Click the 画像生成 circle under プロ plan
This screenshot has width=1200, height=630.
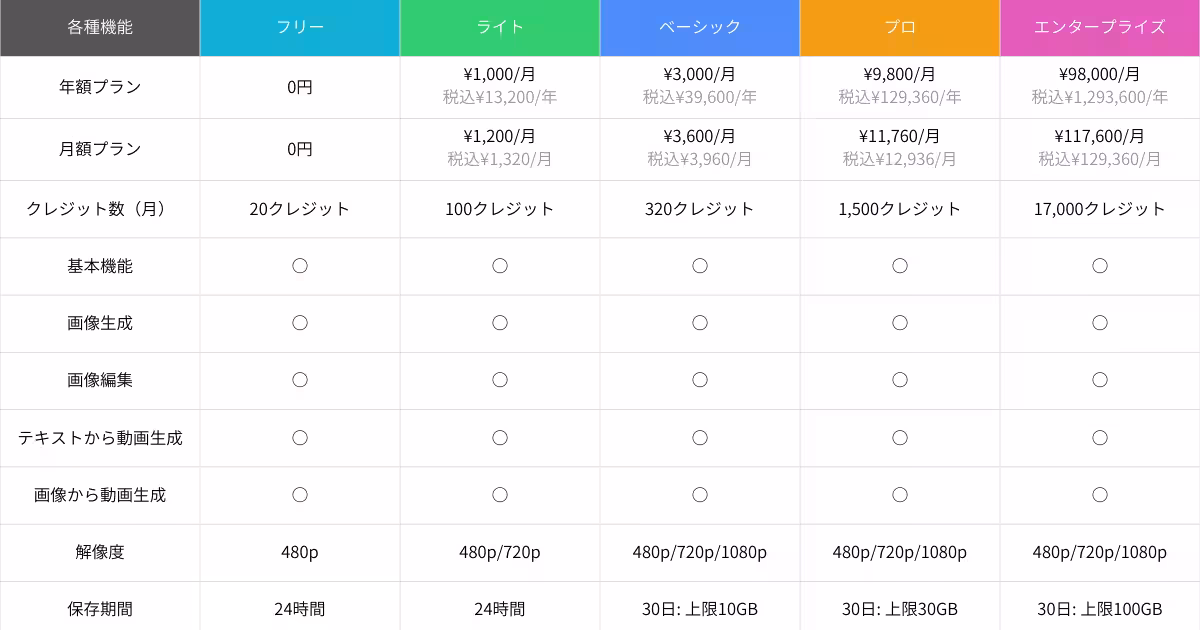[900, 323]
